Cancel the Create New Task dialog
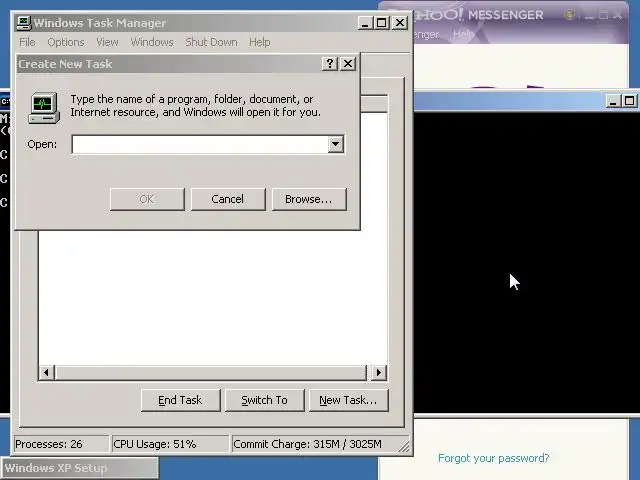The height and width of the screenshot is (480, 640). [228, 199]
